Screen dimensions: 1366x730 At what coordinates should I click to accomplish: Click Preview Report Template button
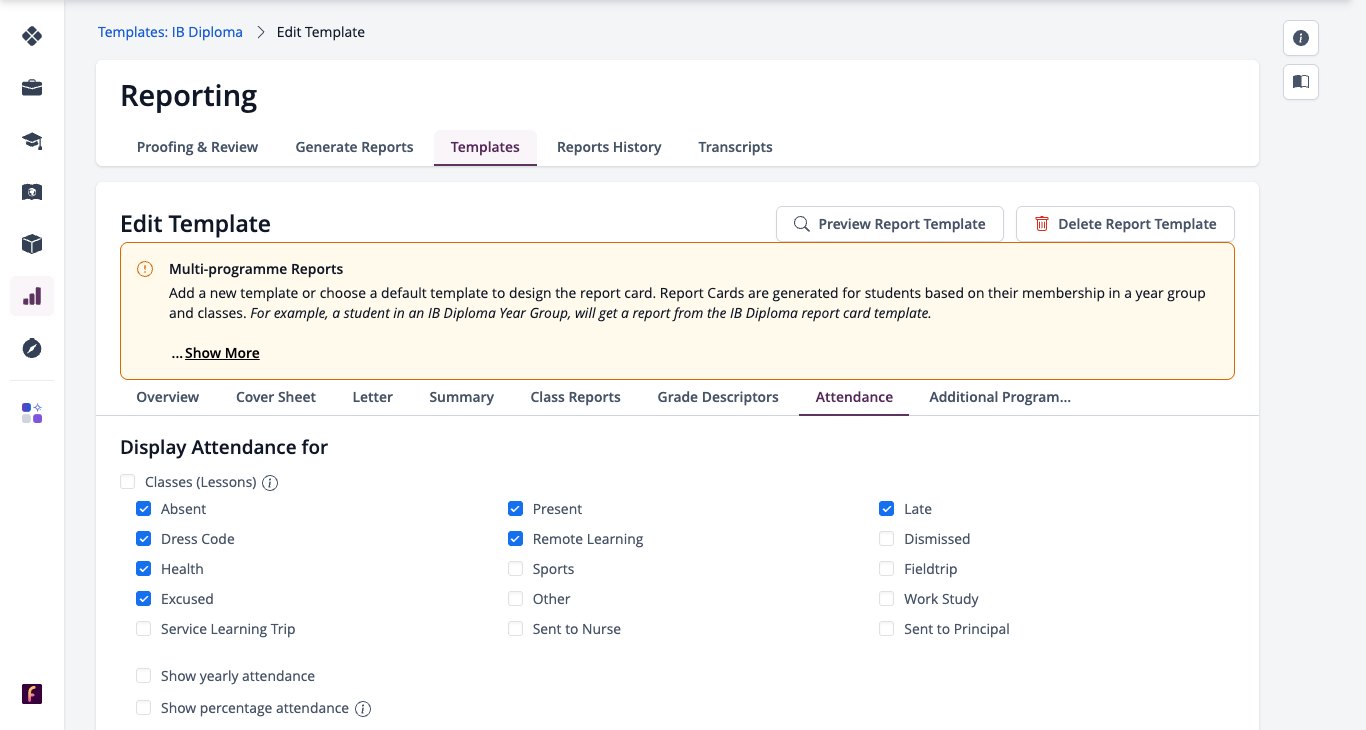(x=889, y=224)
